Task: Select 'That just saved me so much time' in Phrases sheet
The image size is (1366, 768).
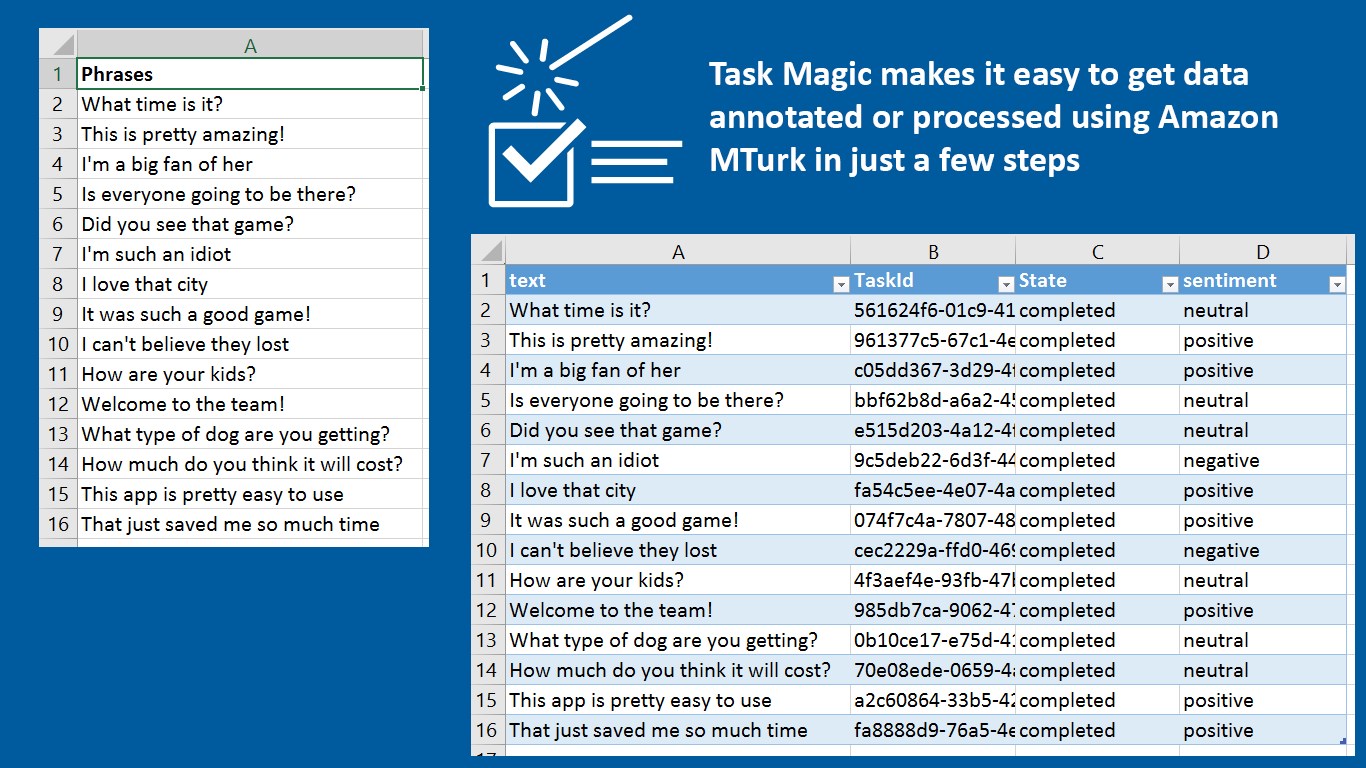Action: 250,524
